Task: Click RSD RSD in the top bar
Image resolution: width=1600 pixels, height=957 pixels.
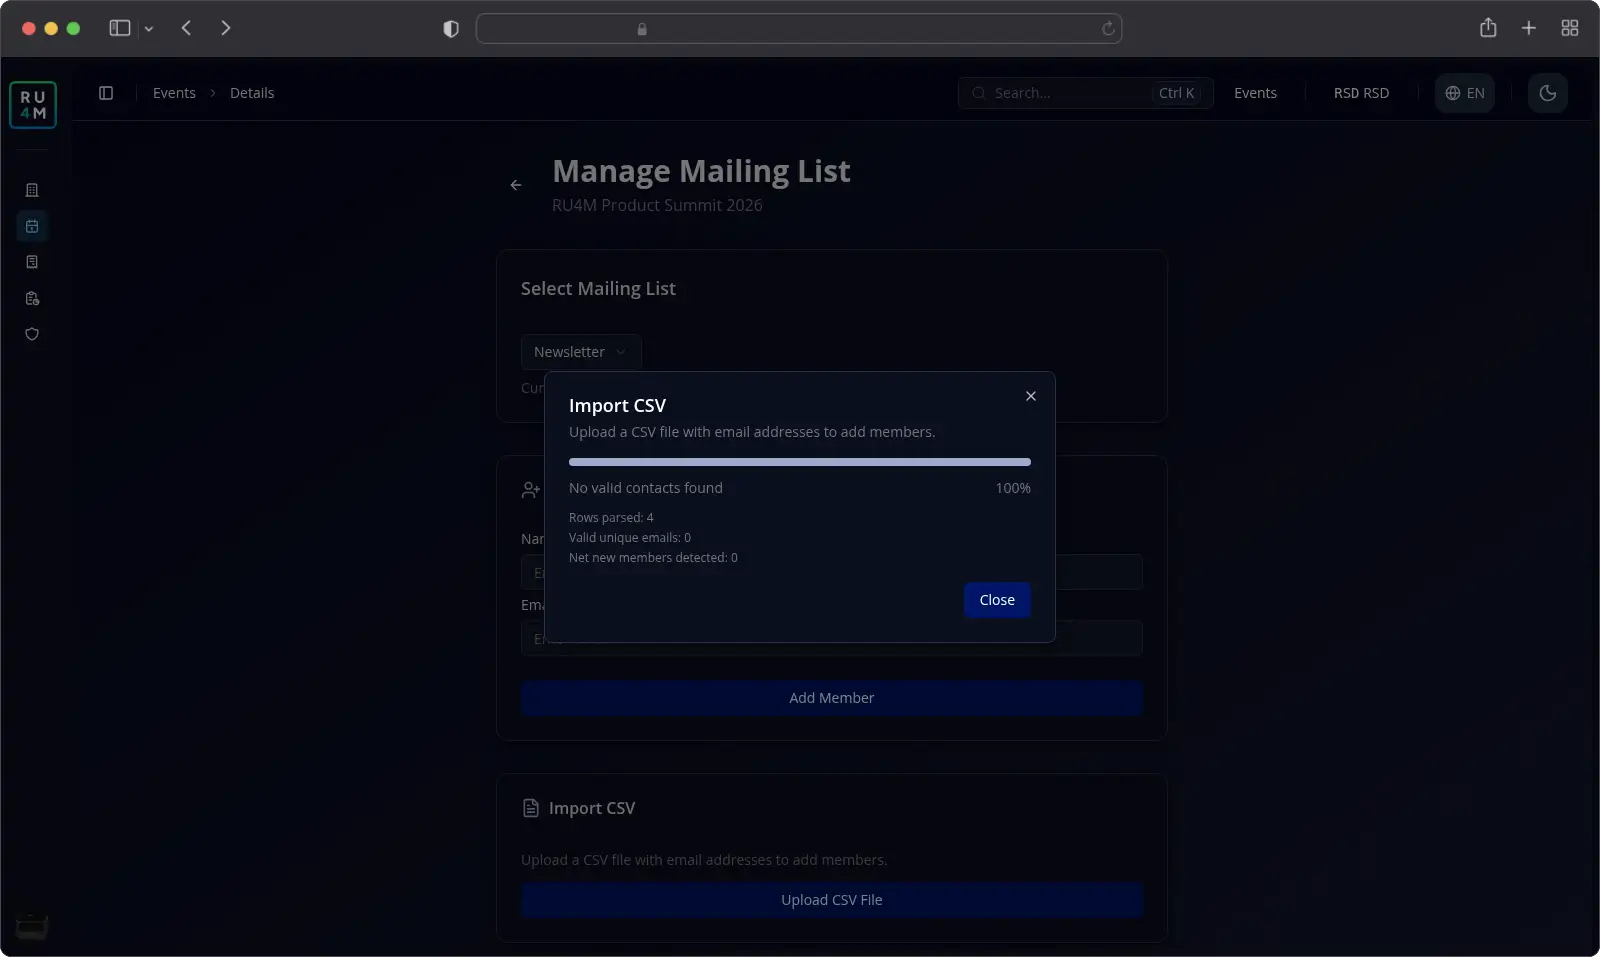Action: point(1361,93)
